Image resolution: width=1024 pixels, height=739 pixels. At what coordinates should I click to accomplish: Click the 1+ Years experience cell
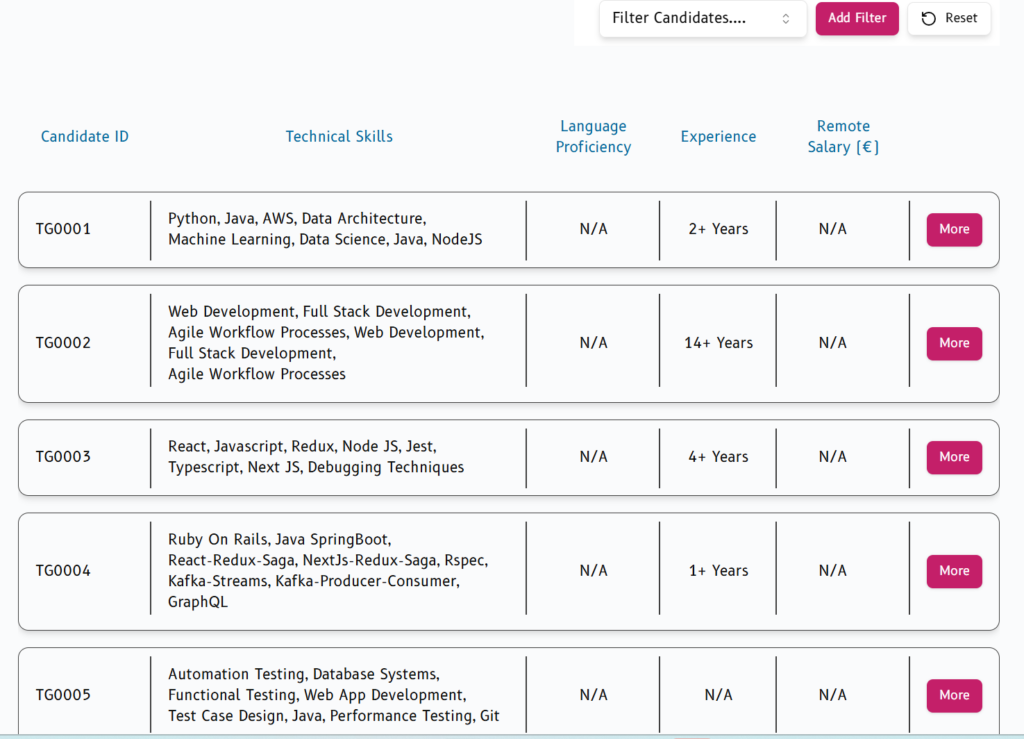point(718,571)
